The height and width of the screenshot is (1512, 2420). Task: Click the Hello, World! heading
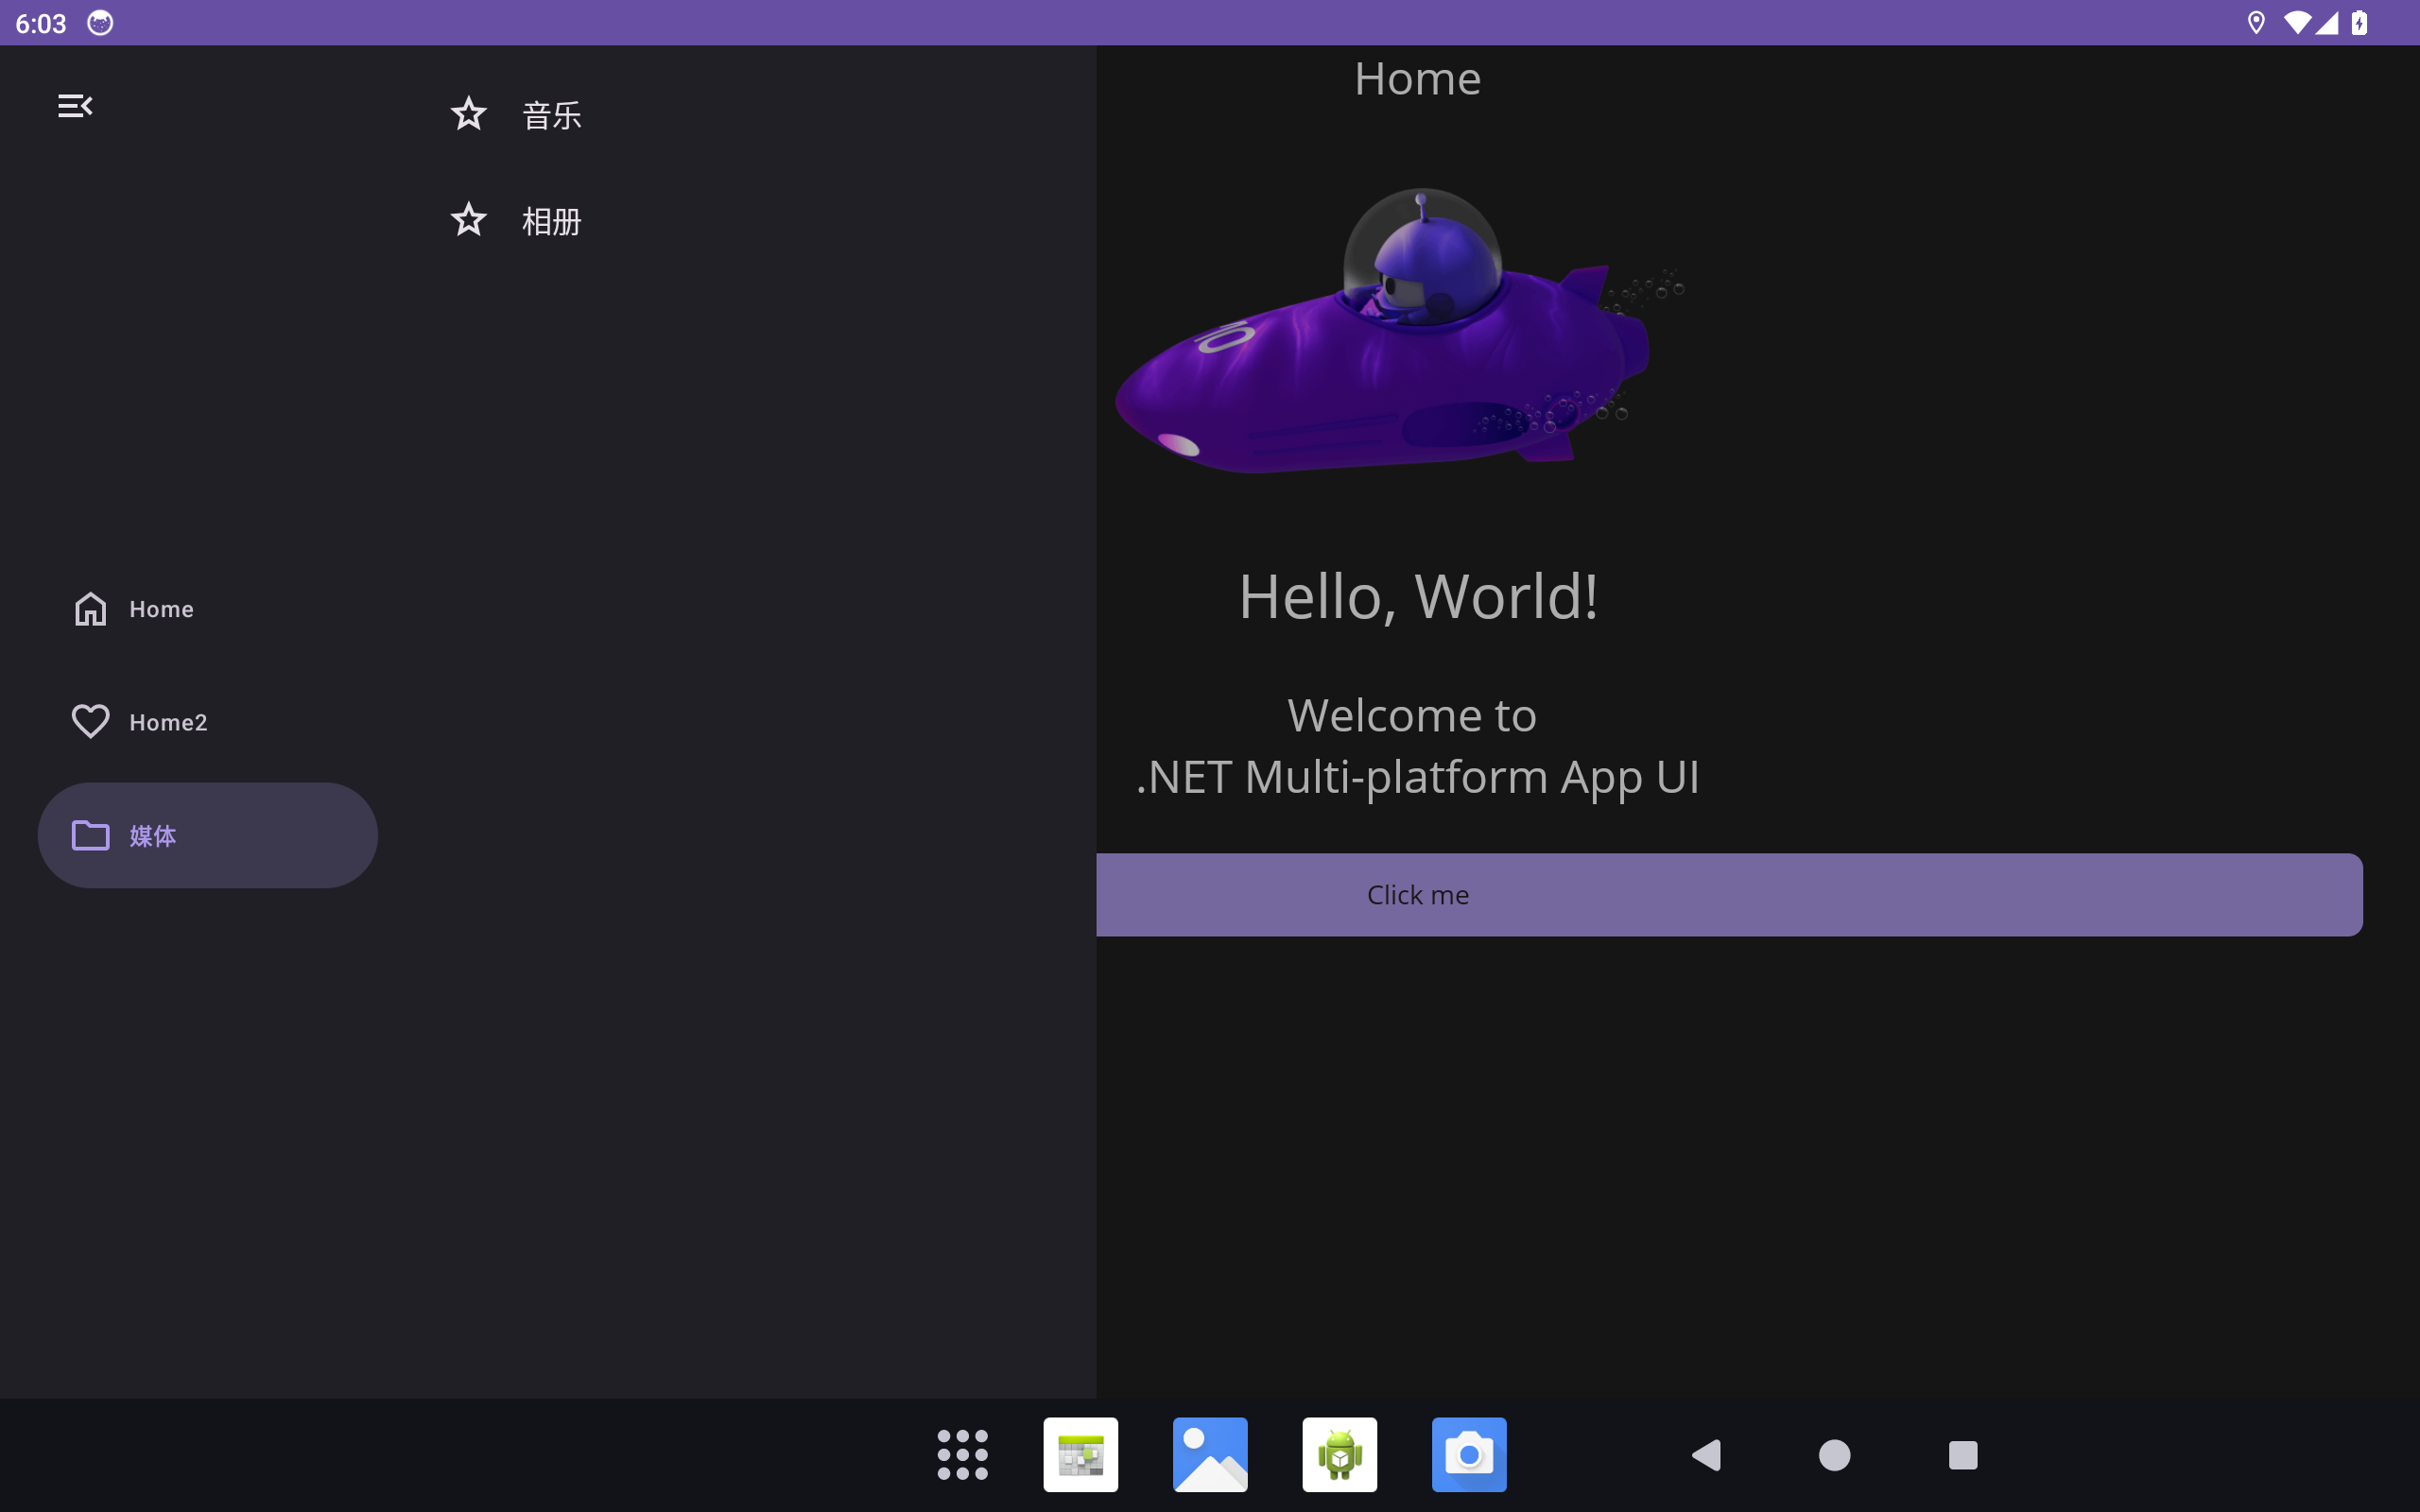1418,596
